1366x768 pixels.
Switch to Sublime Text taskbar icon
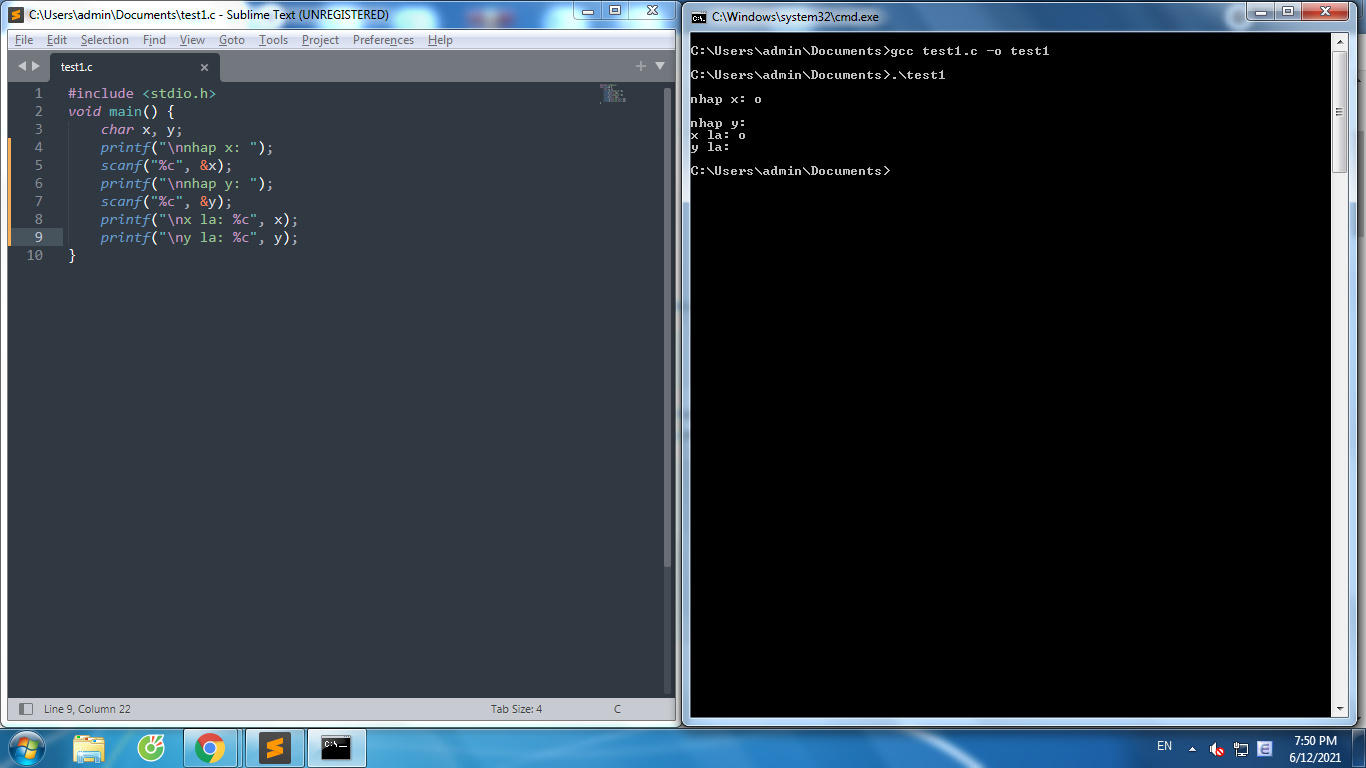pos(274,748)
